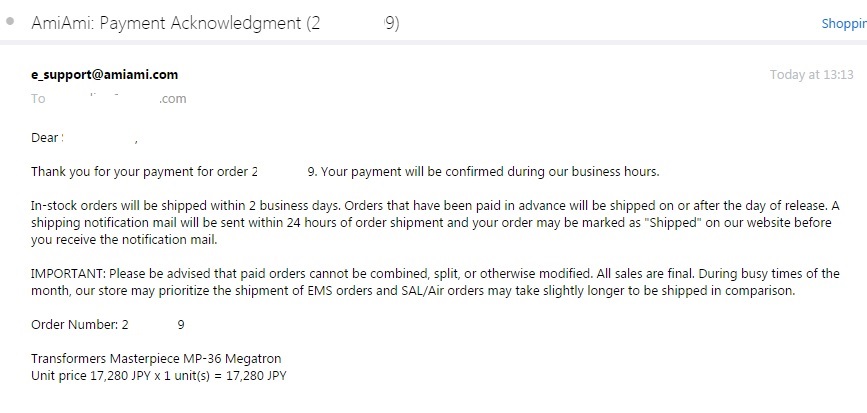Click the 'To' recipient address line
The height and width of the screenshot is (413, 867).
coord(108,98)
